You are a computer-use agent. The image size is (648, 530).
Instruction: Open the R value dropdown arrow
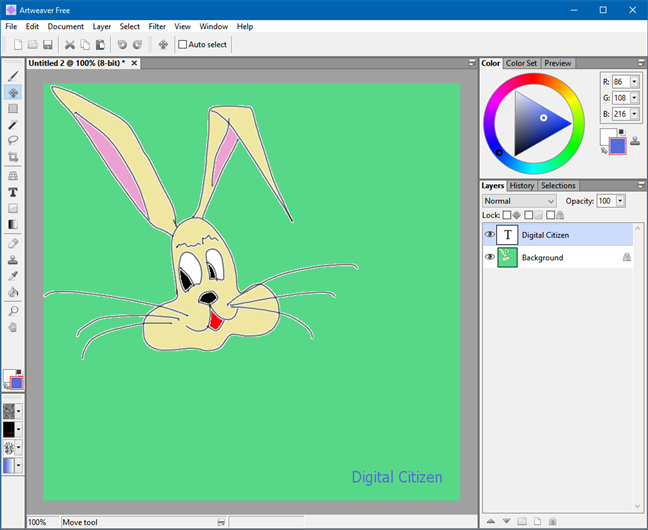[634, 81]
